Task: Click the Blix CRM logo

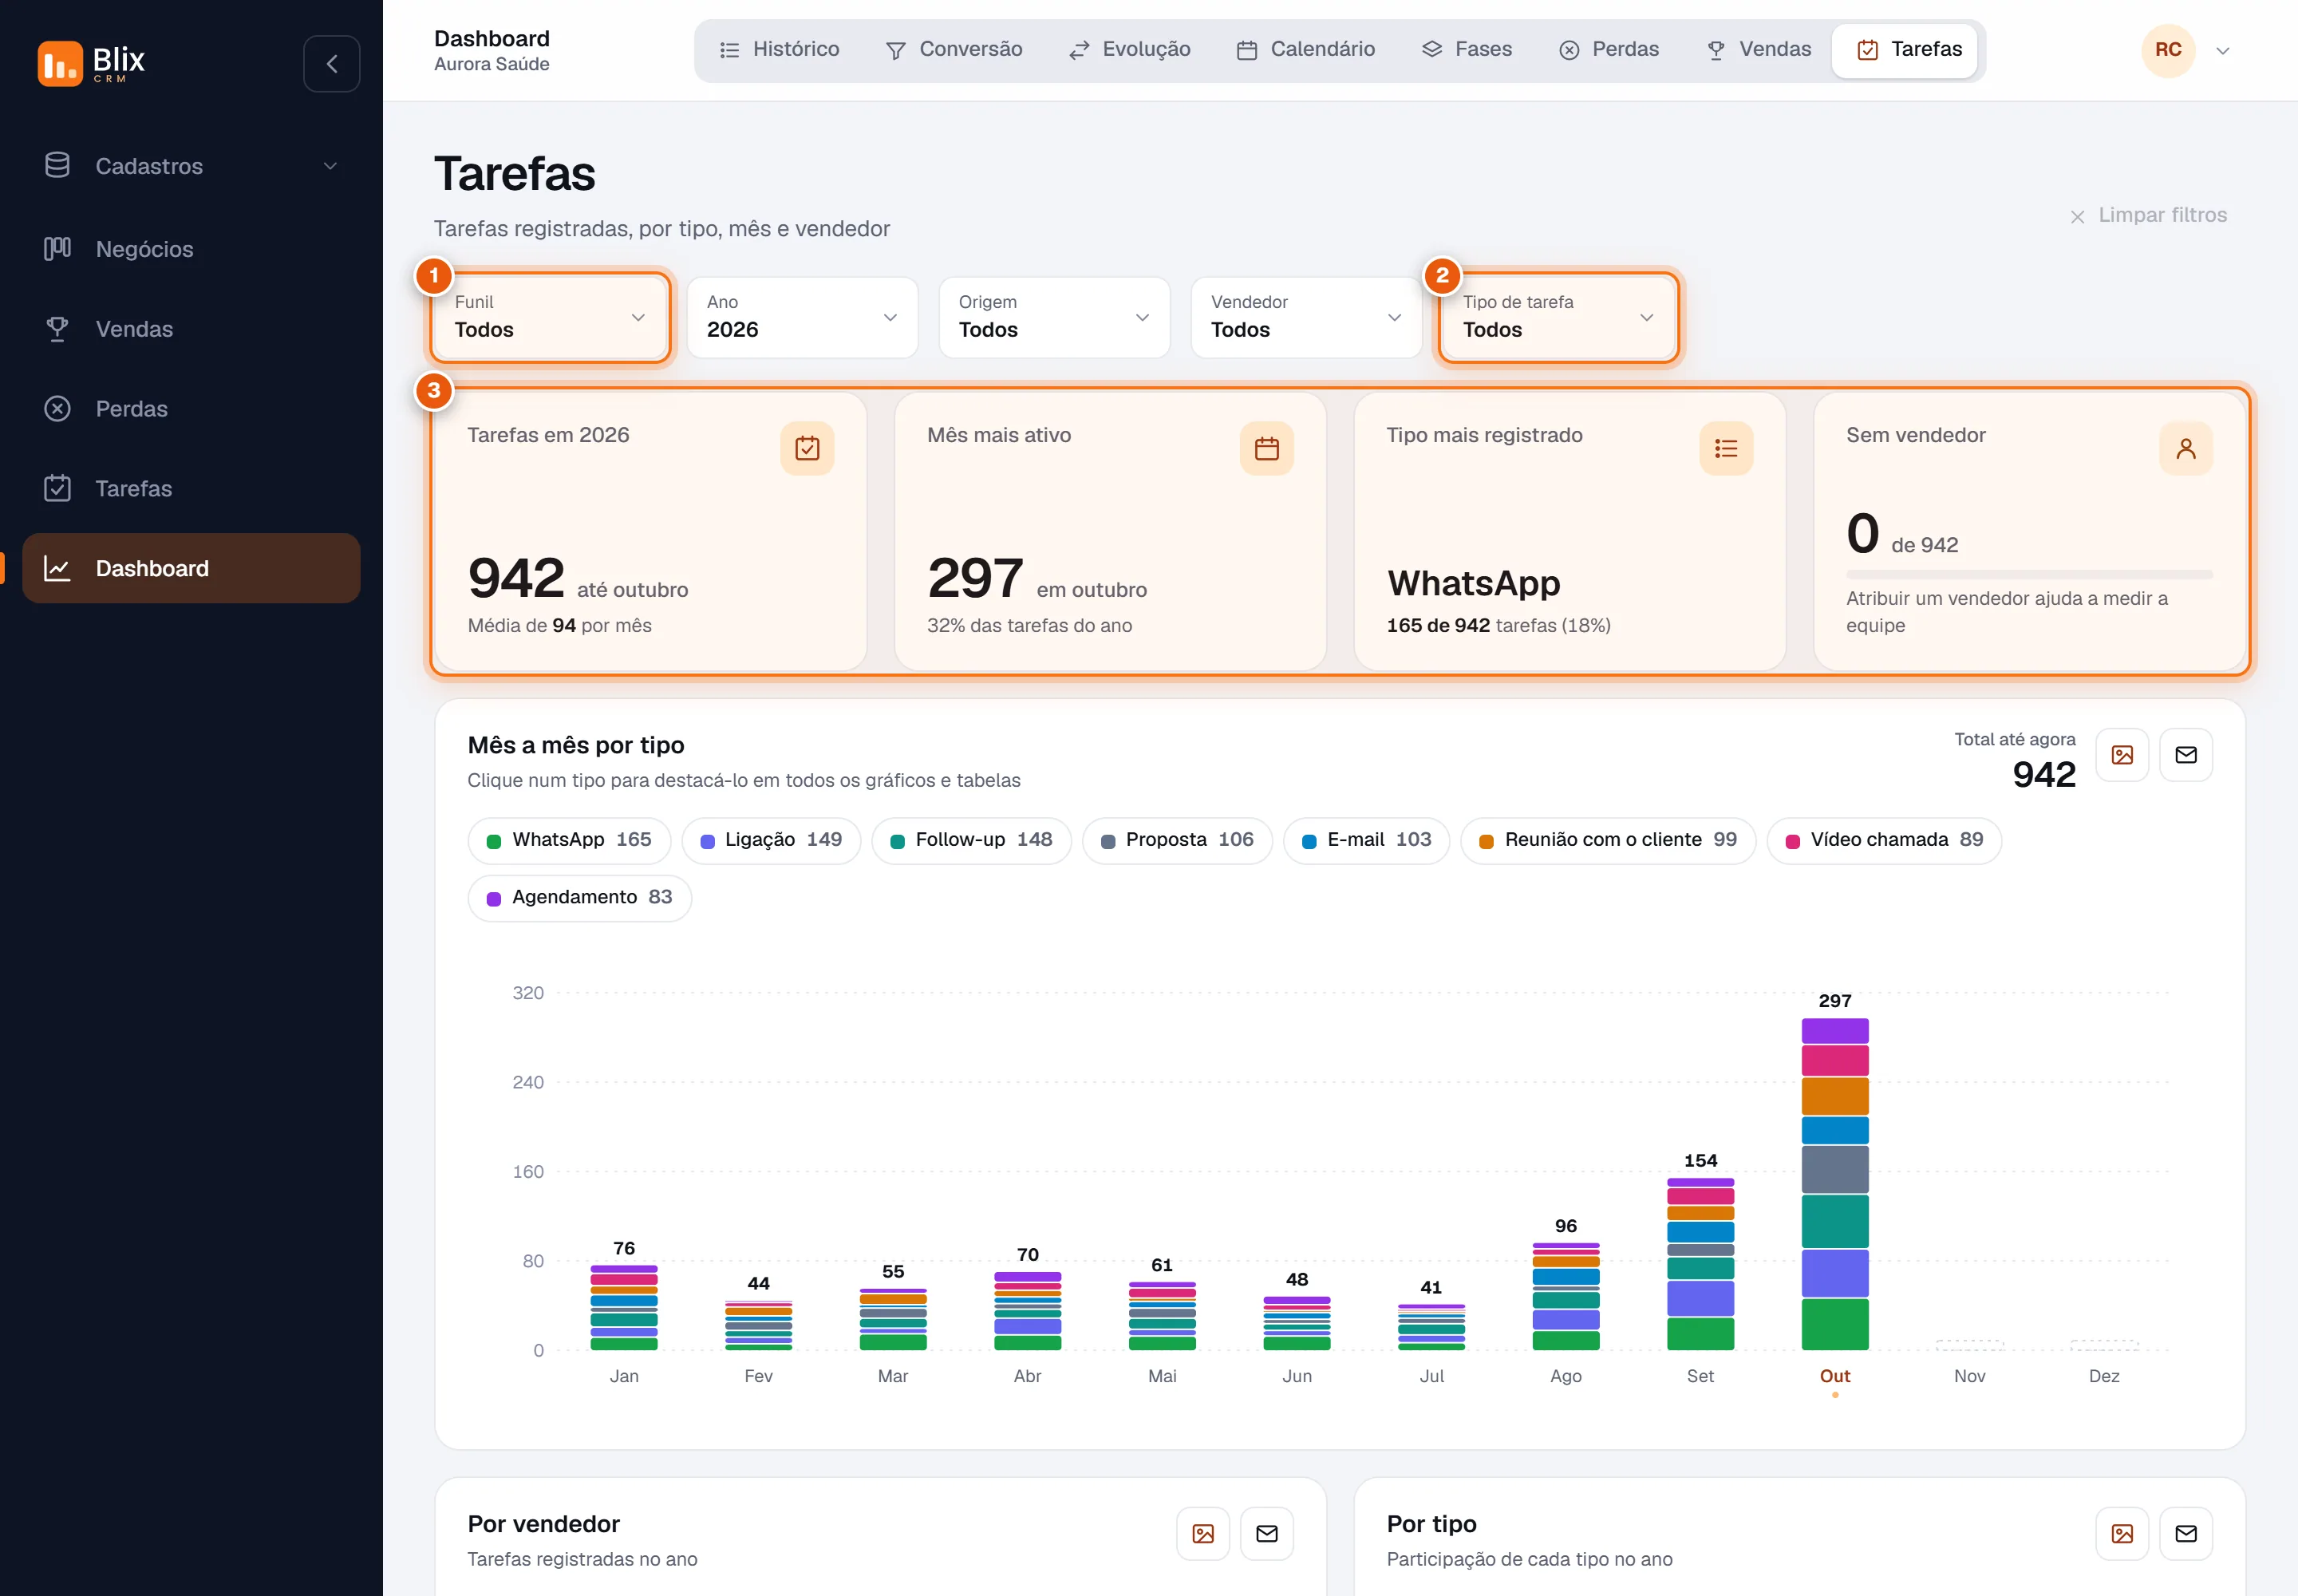Action: point(91,64)
